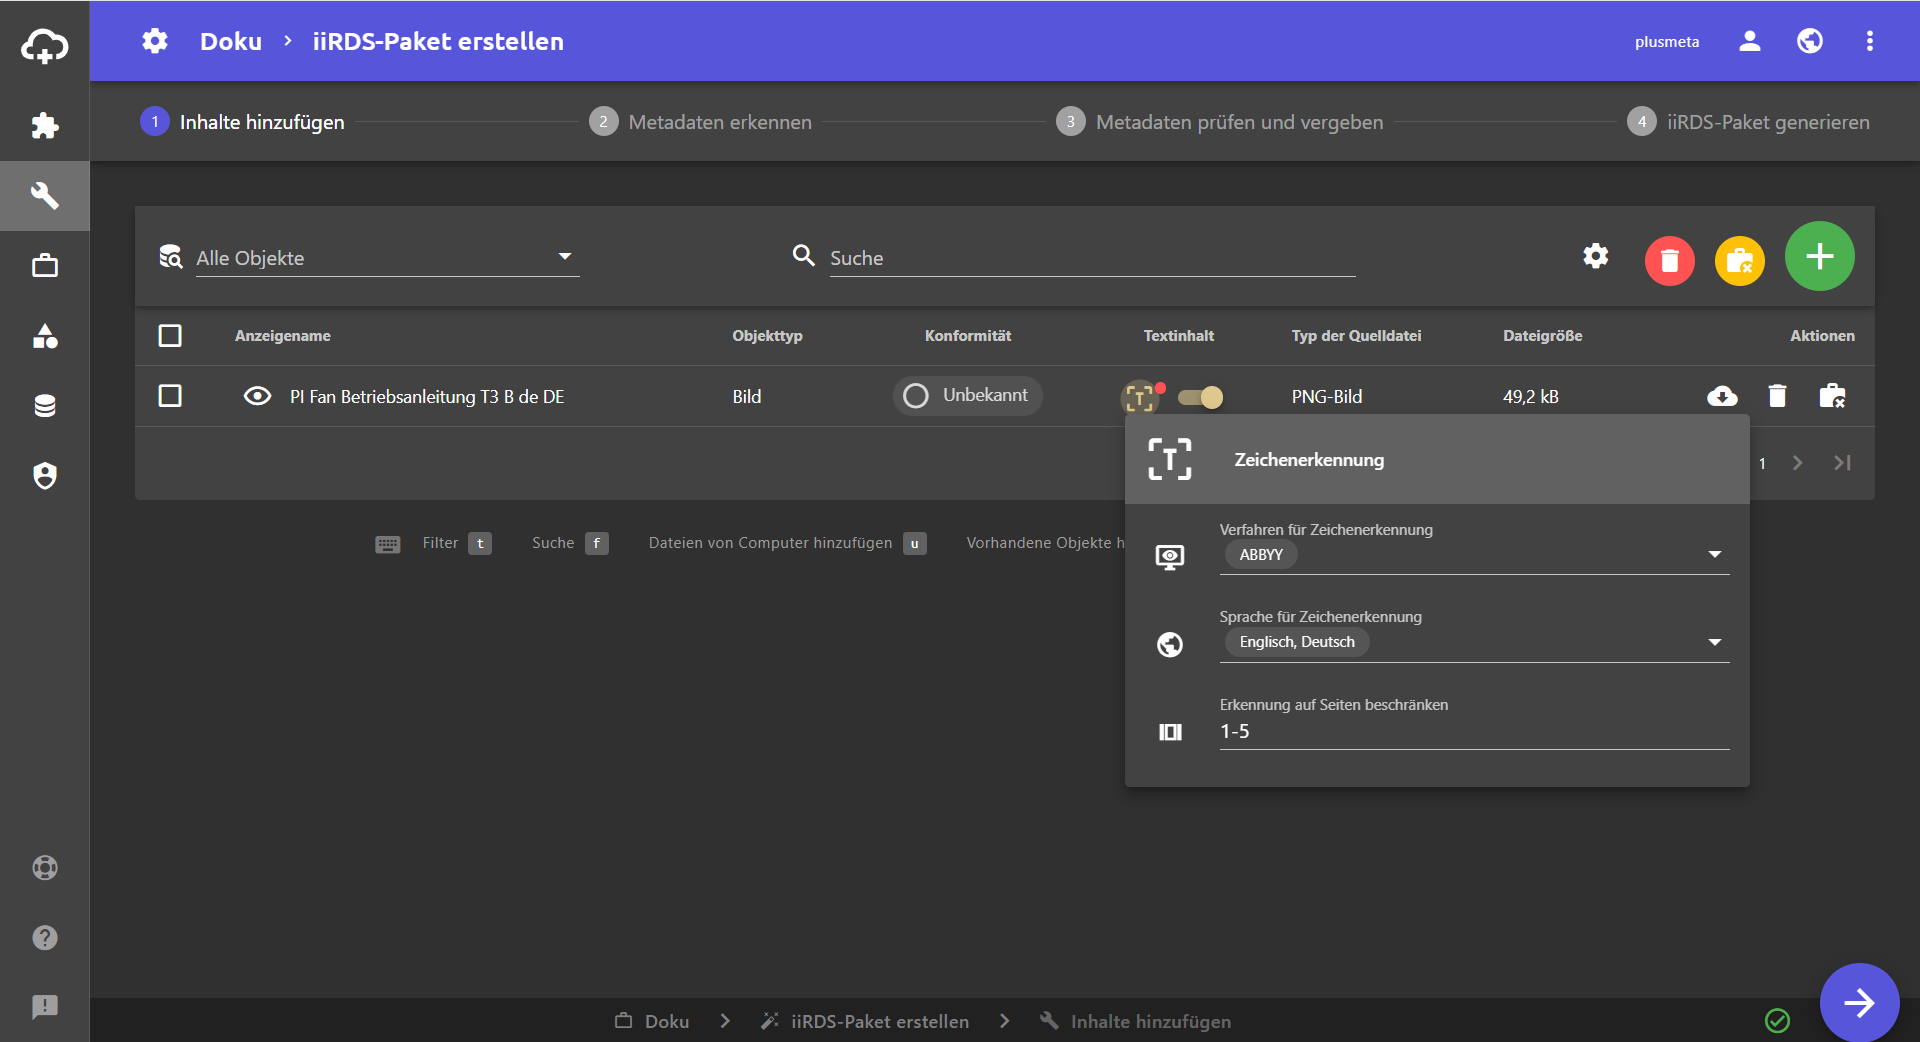Click iiRDS-Paket erstellen in bottom breadcrumb
1920x1042 pixels.
(x=865, y=1021)
